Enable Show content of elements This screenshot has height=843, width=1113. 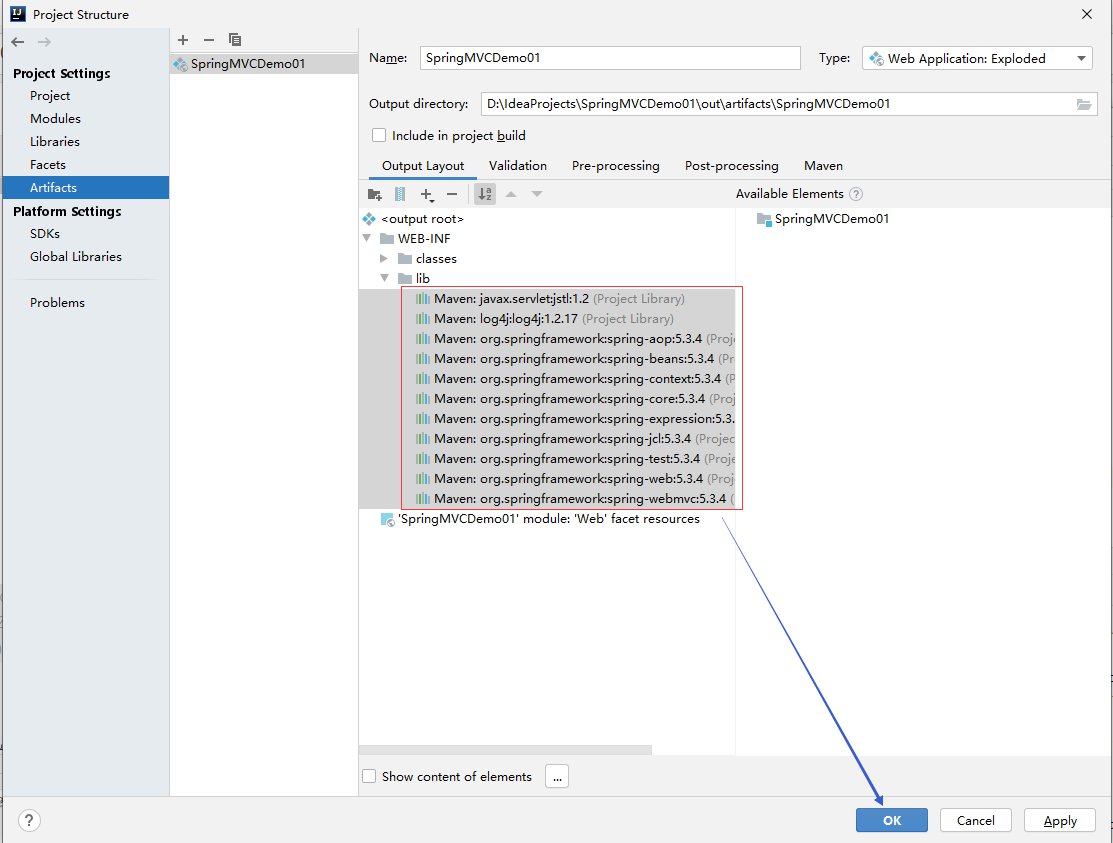(369, 776)
